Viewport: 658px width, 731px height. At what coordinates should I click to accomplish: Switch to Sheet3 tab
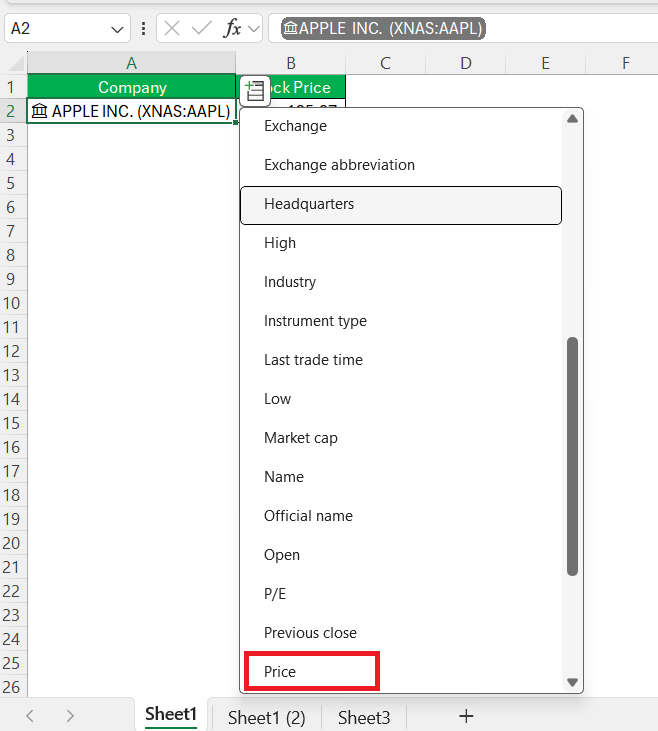tap(364, 717)
